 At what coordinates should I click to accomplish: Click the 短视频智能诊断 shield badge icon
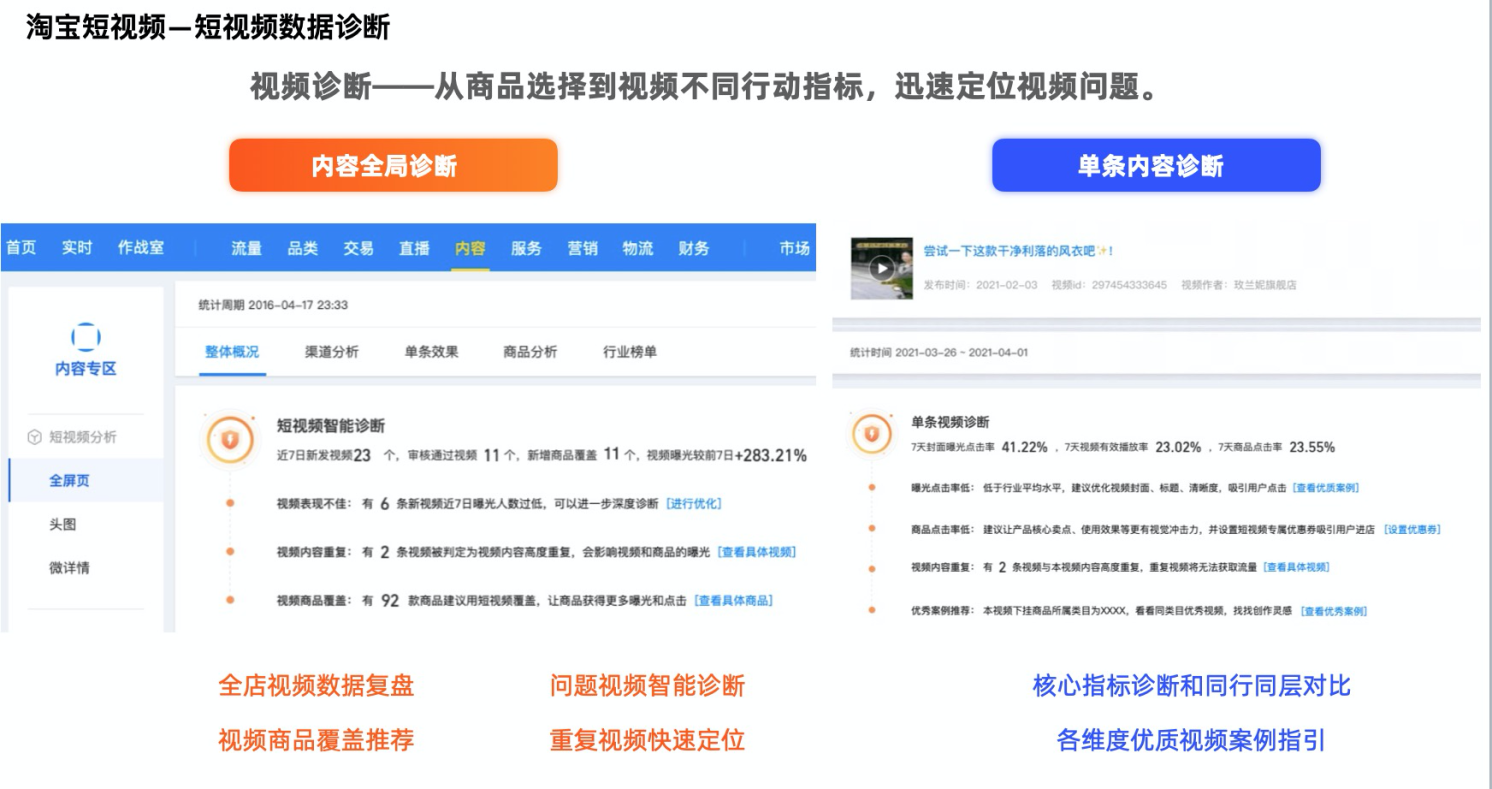(x=229, y=438)
